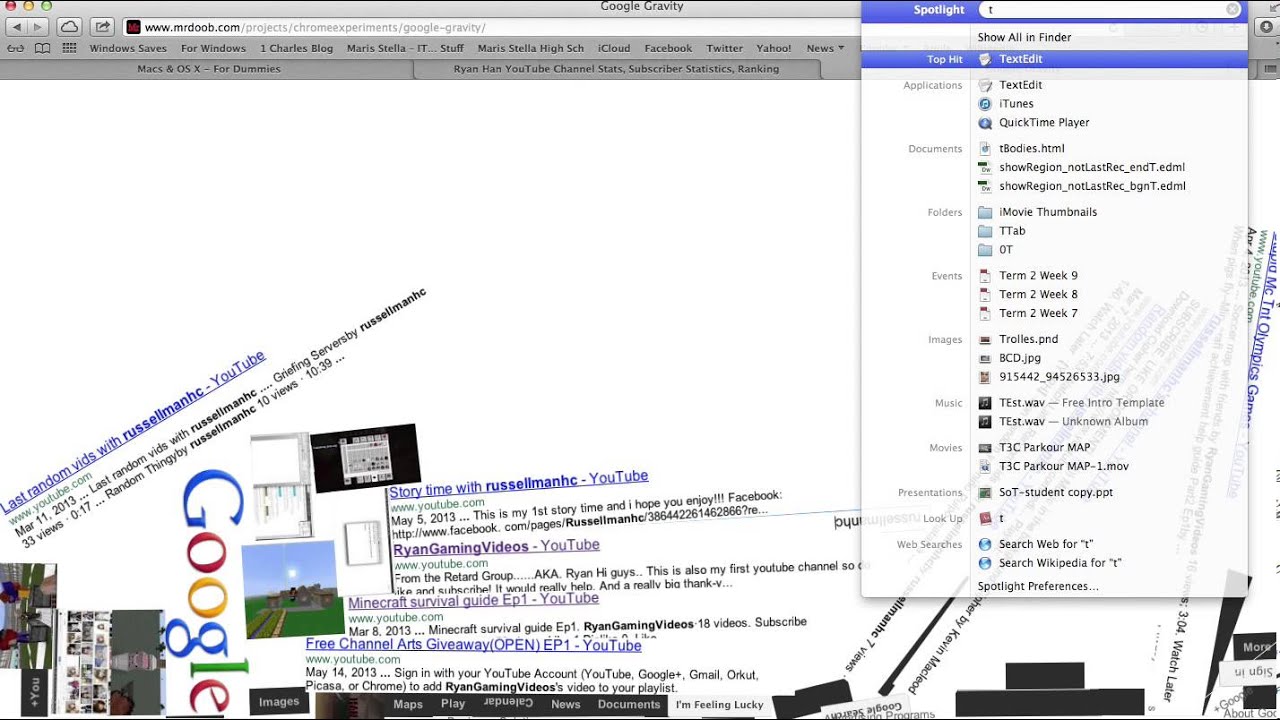Go forward with Safari's forward arrow
Image resolution: width=1280 pixels, height=720 pixels.
point(38,27)
